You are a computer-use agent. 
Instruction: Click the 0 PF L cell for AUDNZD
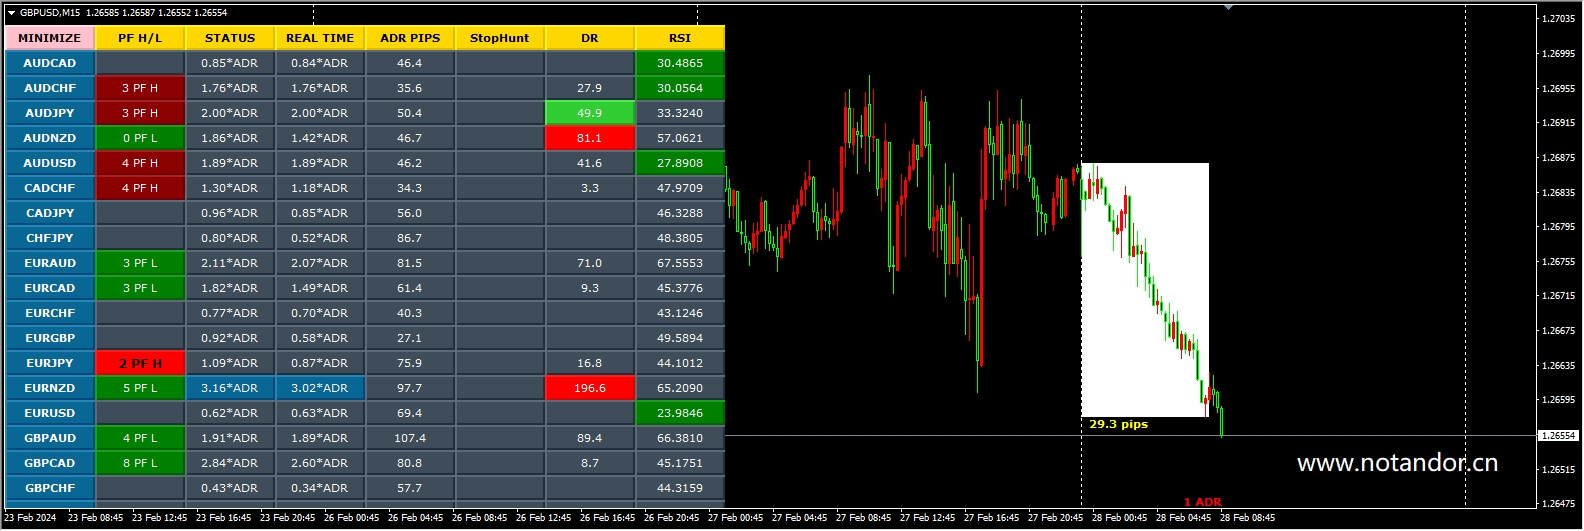coord(140,138)
